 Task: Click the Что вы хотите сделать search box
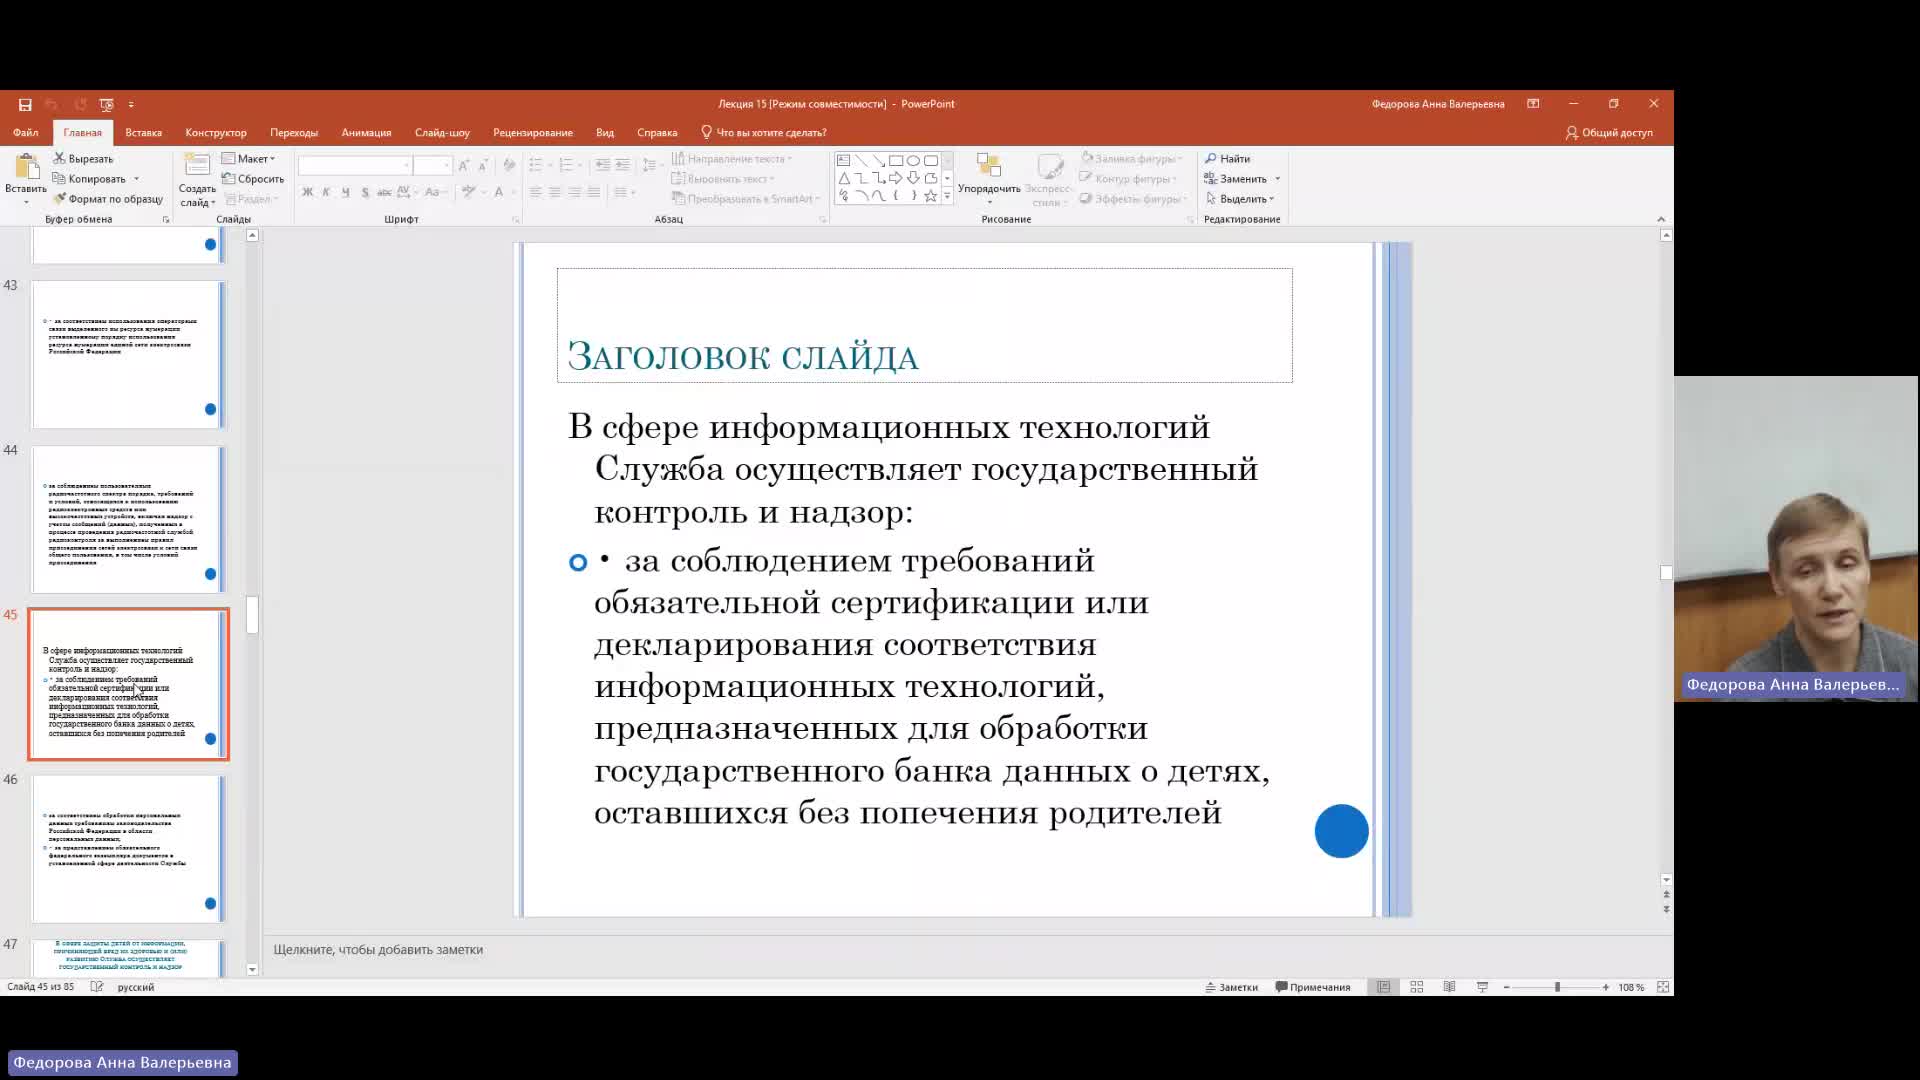pos(764,132)
